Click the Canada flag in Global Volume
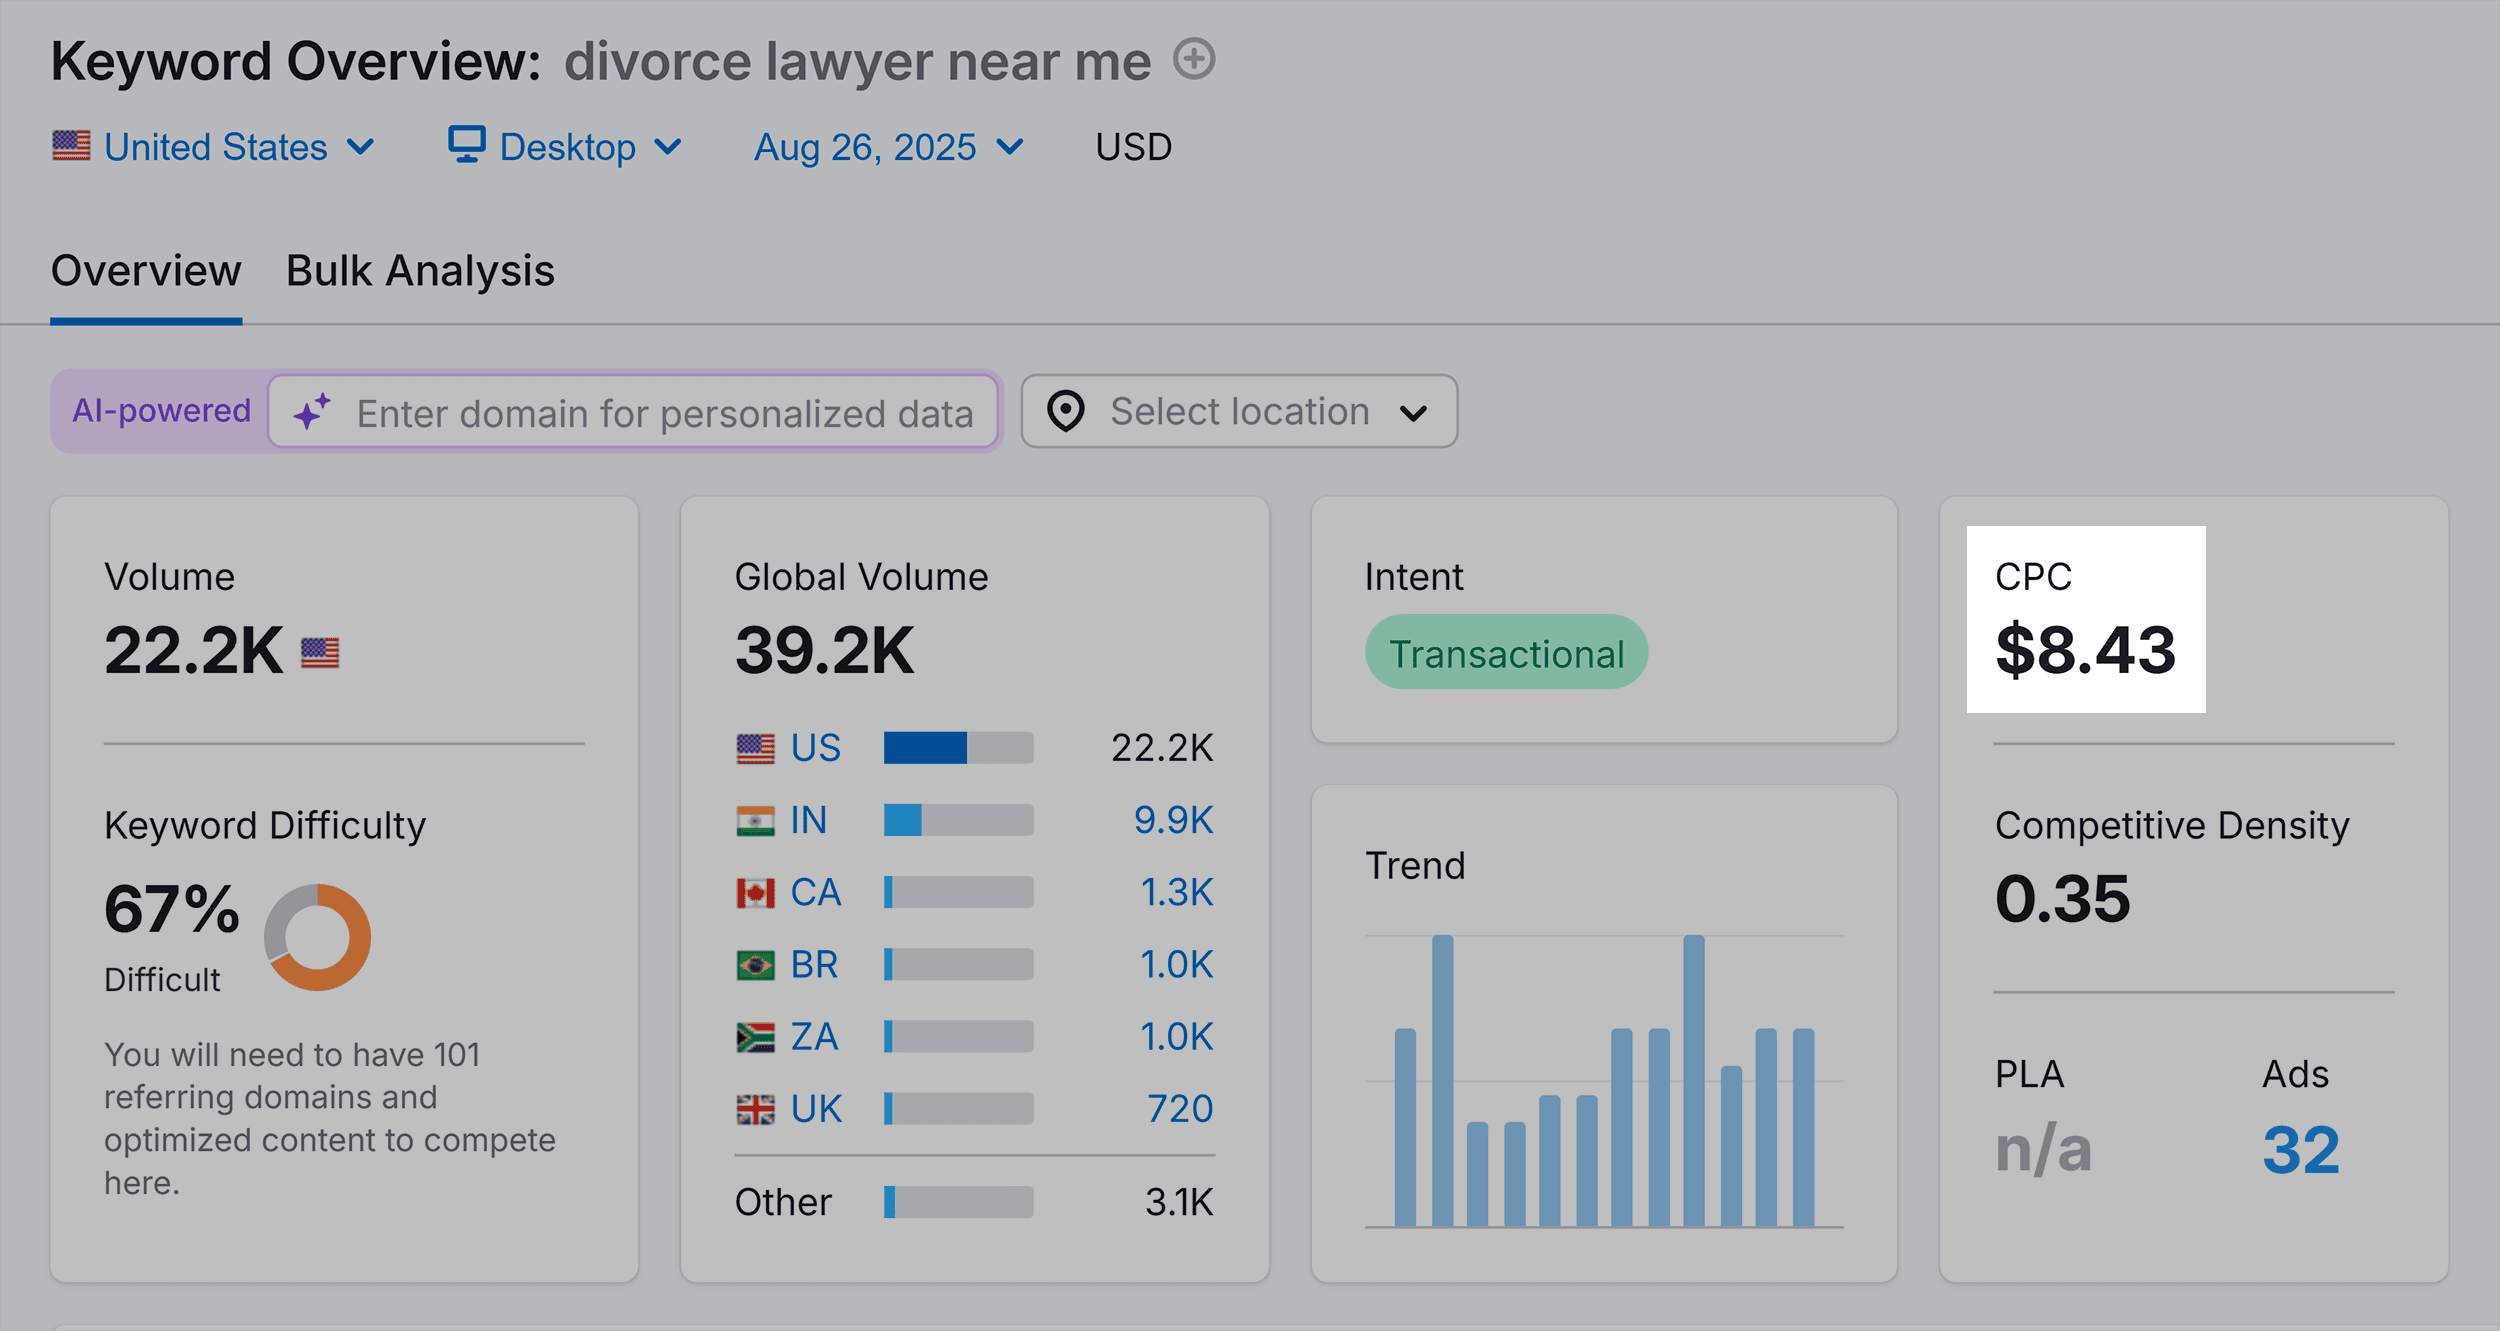 755,893
